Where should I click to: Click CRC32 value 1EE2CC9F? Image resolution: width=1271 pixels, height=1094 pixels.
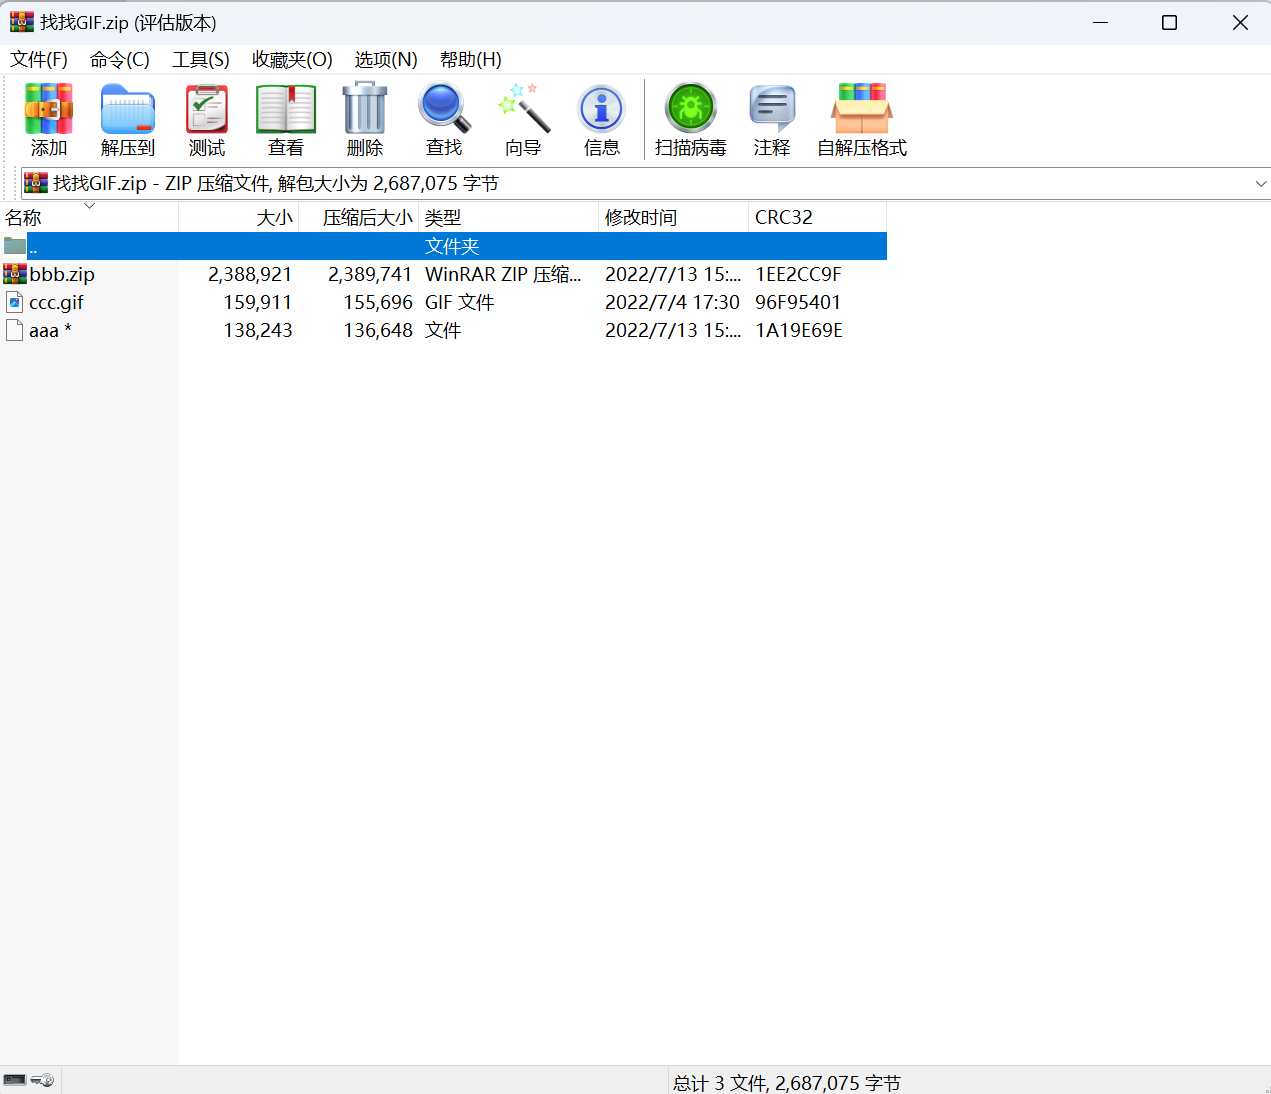tap(798, 274)
